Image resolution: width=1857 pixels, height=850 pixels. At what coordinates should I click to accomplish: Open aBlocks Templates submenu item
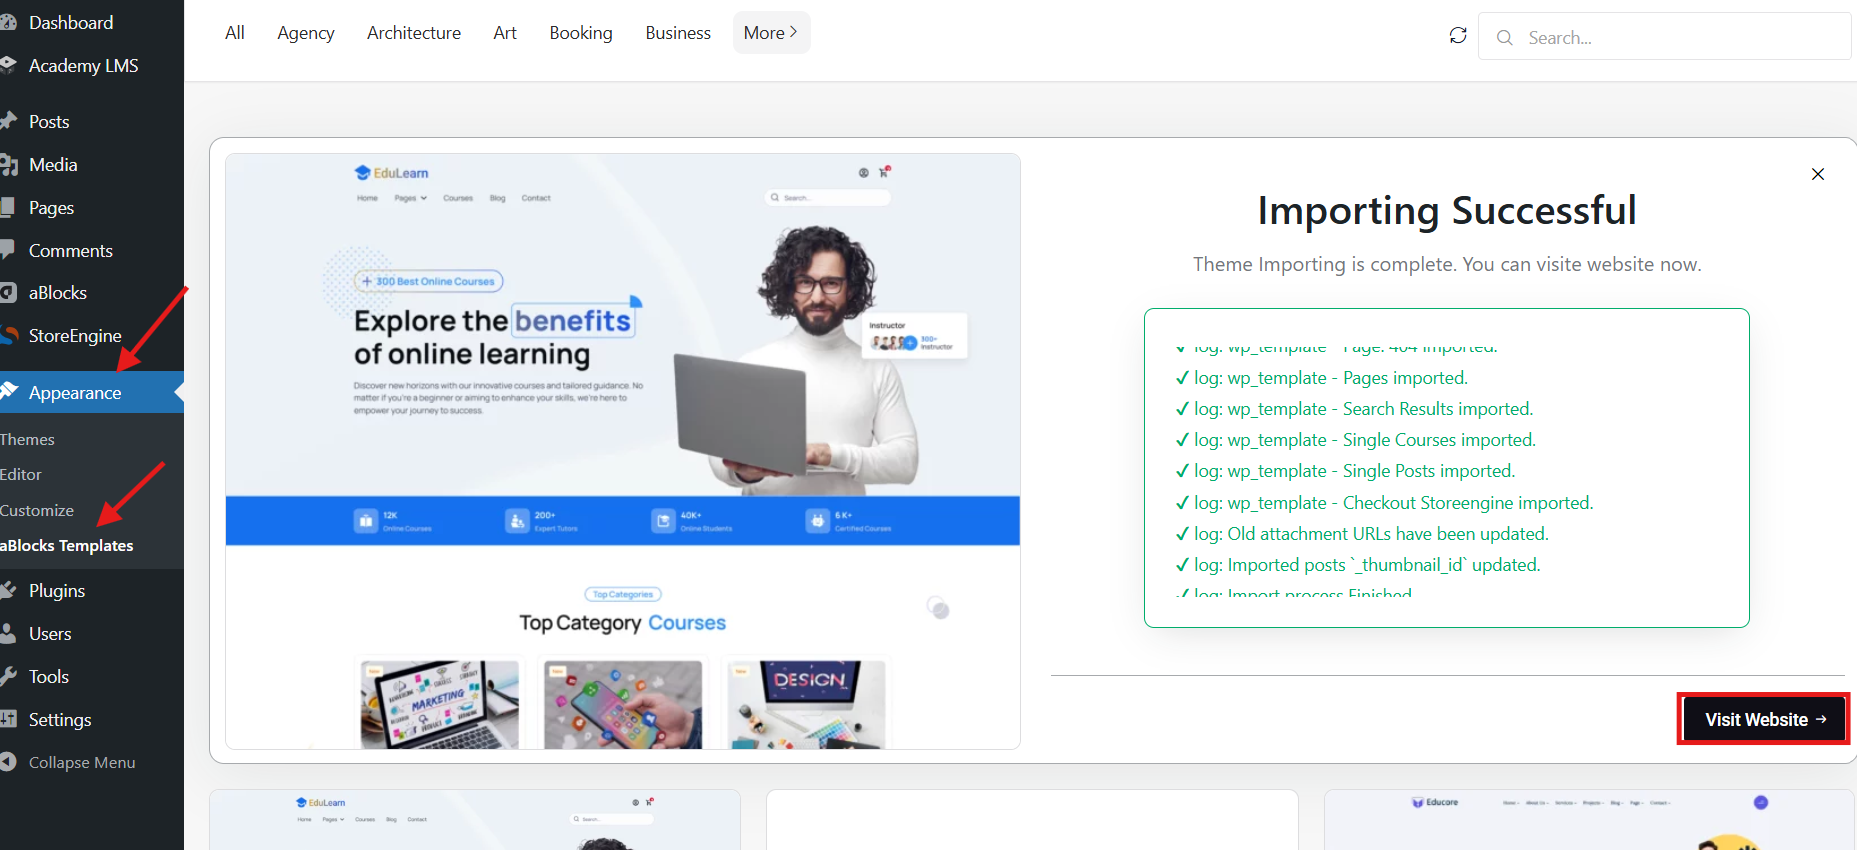click(67, 546)
